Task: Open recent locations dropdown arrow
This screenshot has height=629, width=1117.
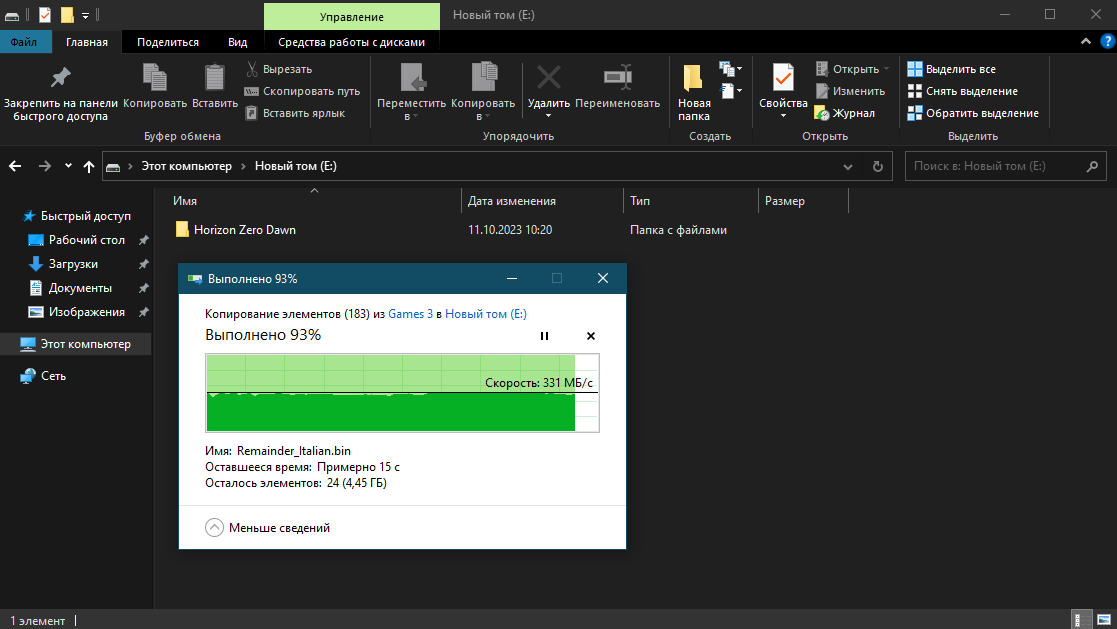Action: coord(68,166)
